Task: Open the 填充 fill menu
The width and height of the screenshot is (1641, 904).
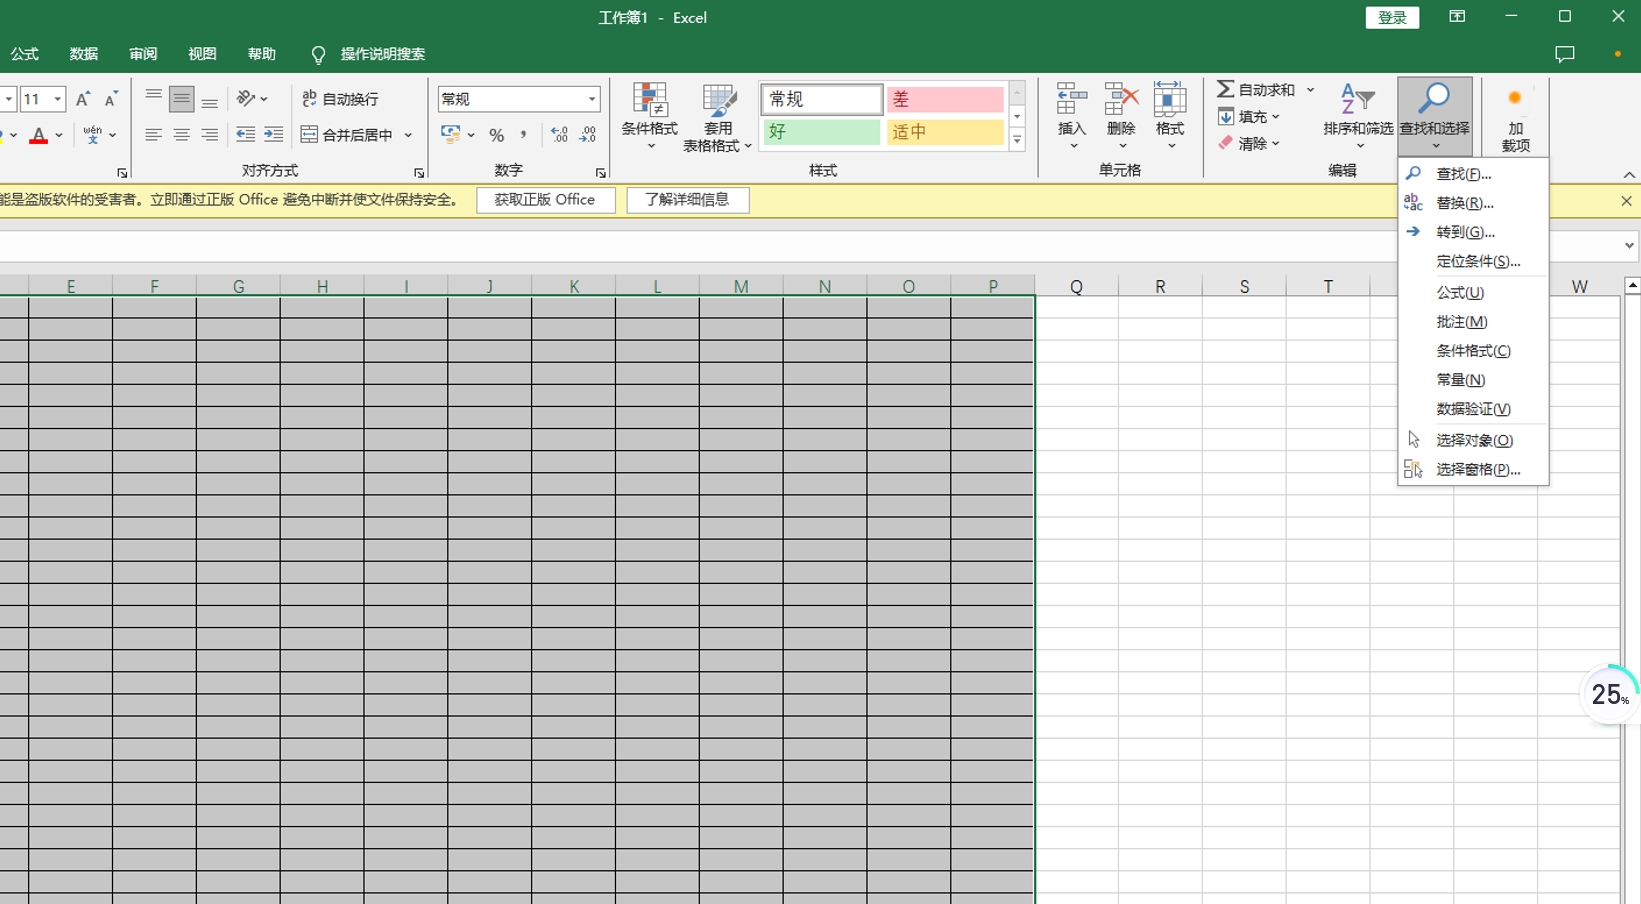Action: pos(1249,117)
